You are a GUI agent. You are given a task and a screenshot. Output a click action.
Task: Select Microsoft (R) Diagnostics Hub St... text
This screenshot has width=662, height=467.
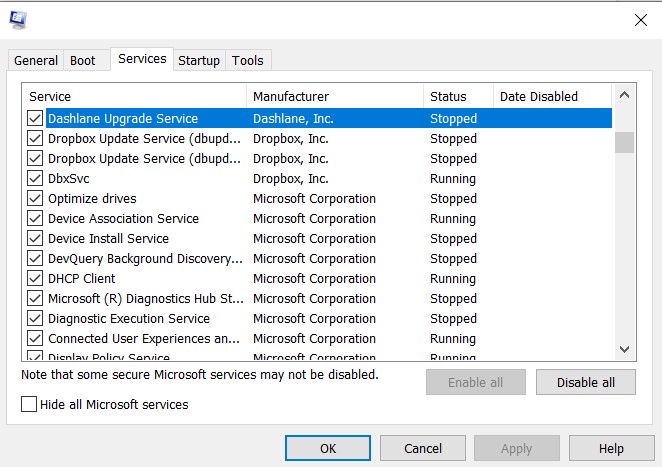coord(146,299)
